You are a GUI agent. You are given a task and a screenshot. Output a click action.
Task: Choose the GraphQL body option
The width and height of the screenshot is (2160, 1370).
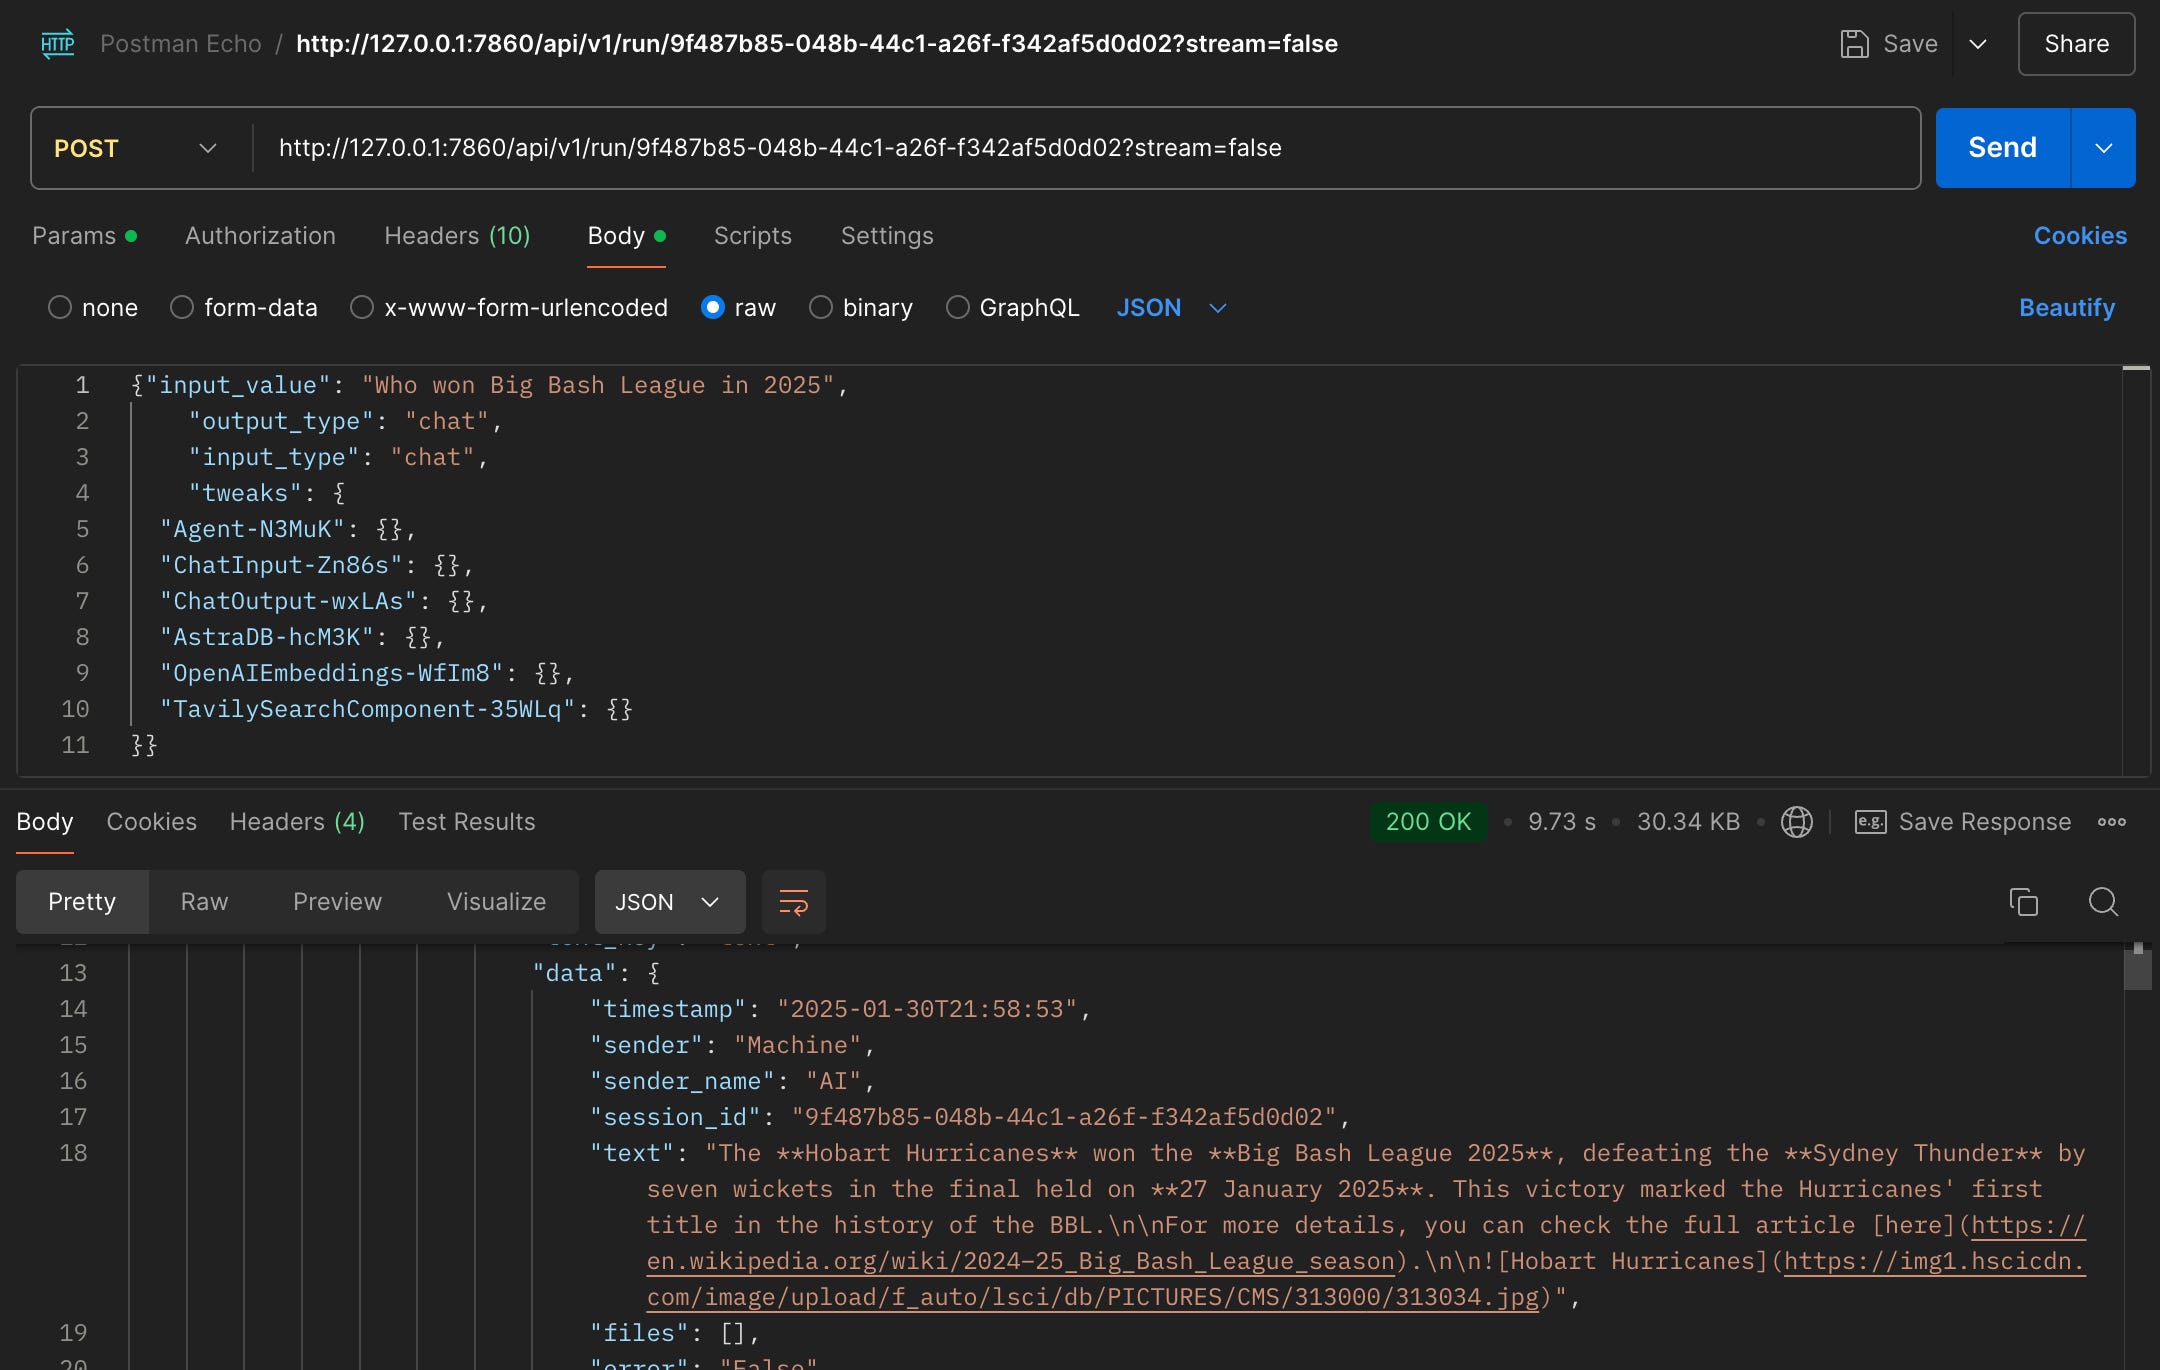pyautogui.click(x=958, y=308)
